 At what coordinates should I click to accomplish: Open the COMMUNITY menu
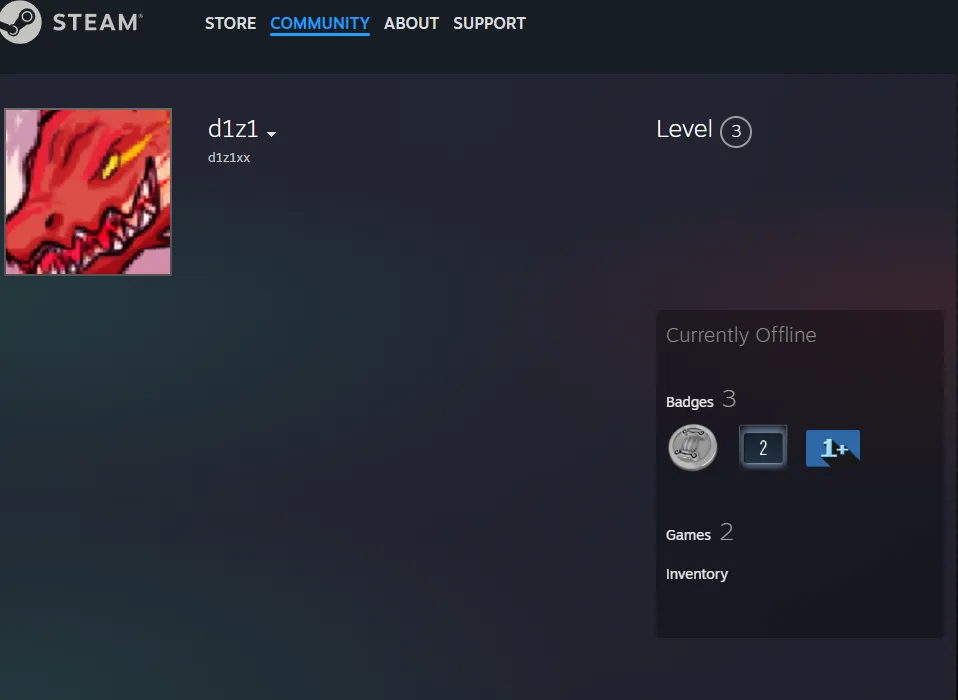320,23
